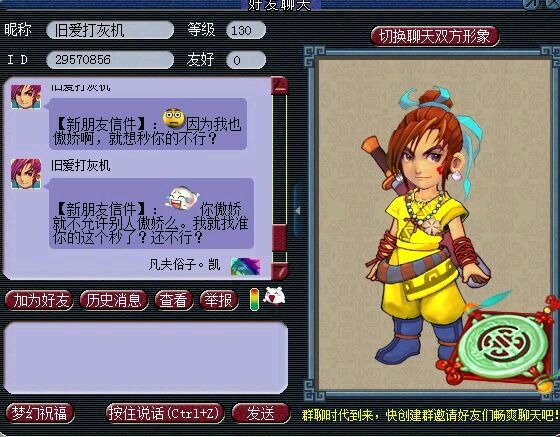The width and height of the screenshot is (560, 437).
Task: Open 历史消息 message history
Action: tap(114, 300)
